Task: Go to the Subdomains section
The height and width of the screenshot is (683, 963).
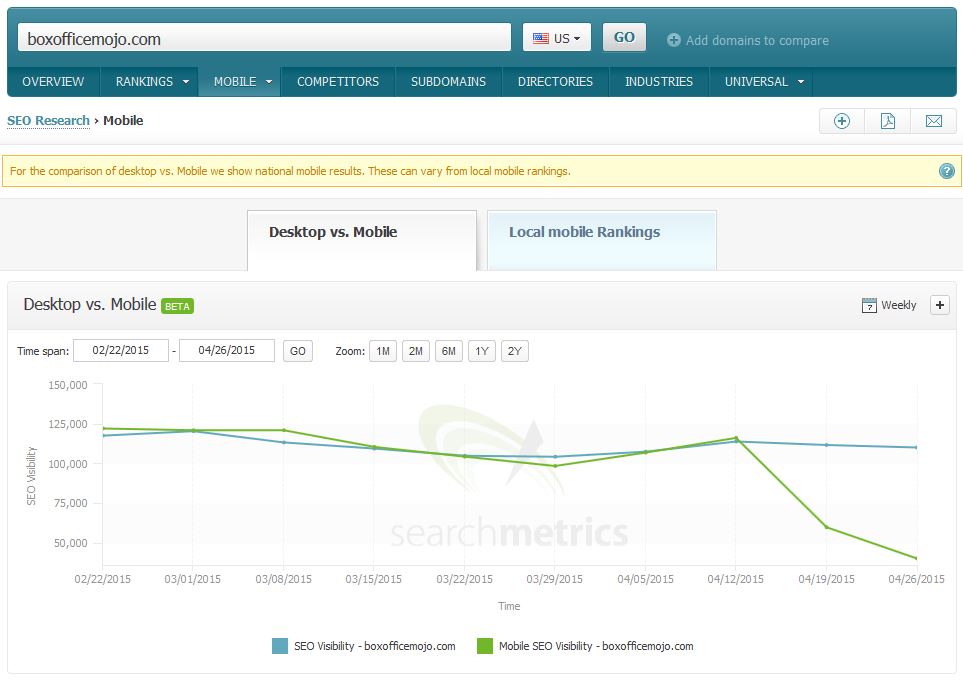Action: click(x=448, y=82)
